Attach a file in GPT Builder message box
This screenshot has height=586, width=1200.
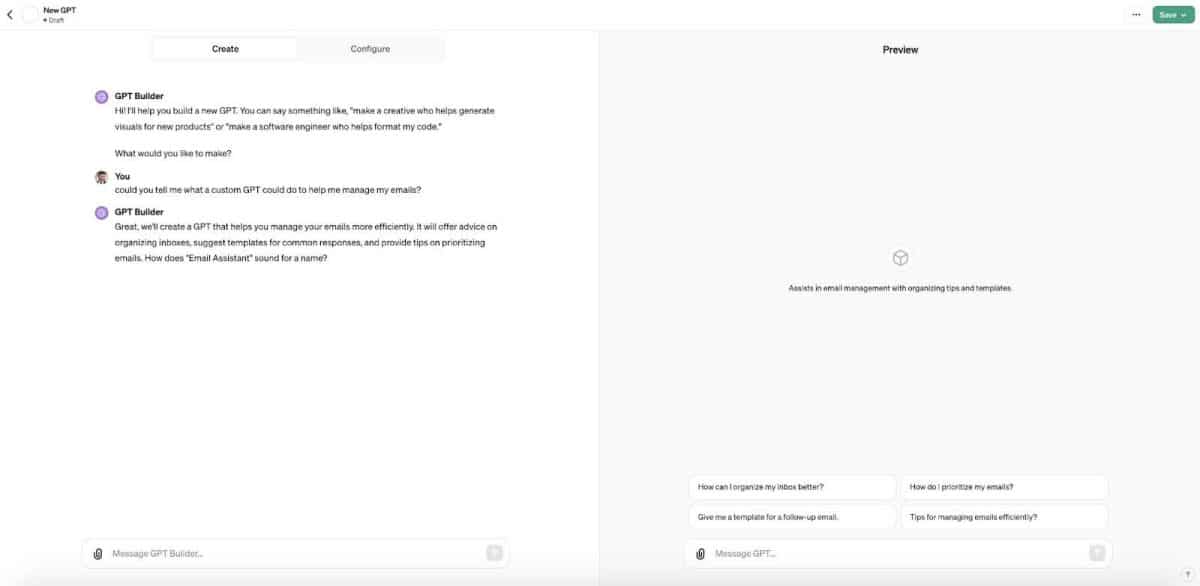[x=98, y=553]
